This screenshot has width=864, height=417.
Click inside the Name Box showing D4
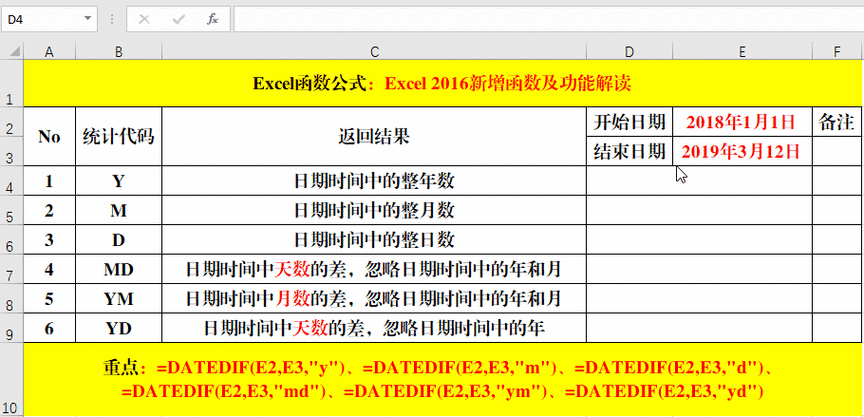[41, 19]
